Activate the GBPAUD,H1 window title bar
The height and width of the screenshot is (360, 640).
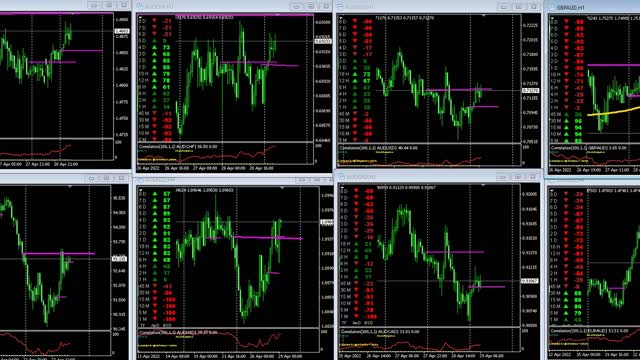[594, 7]
